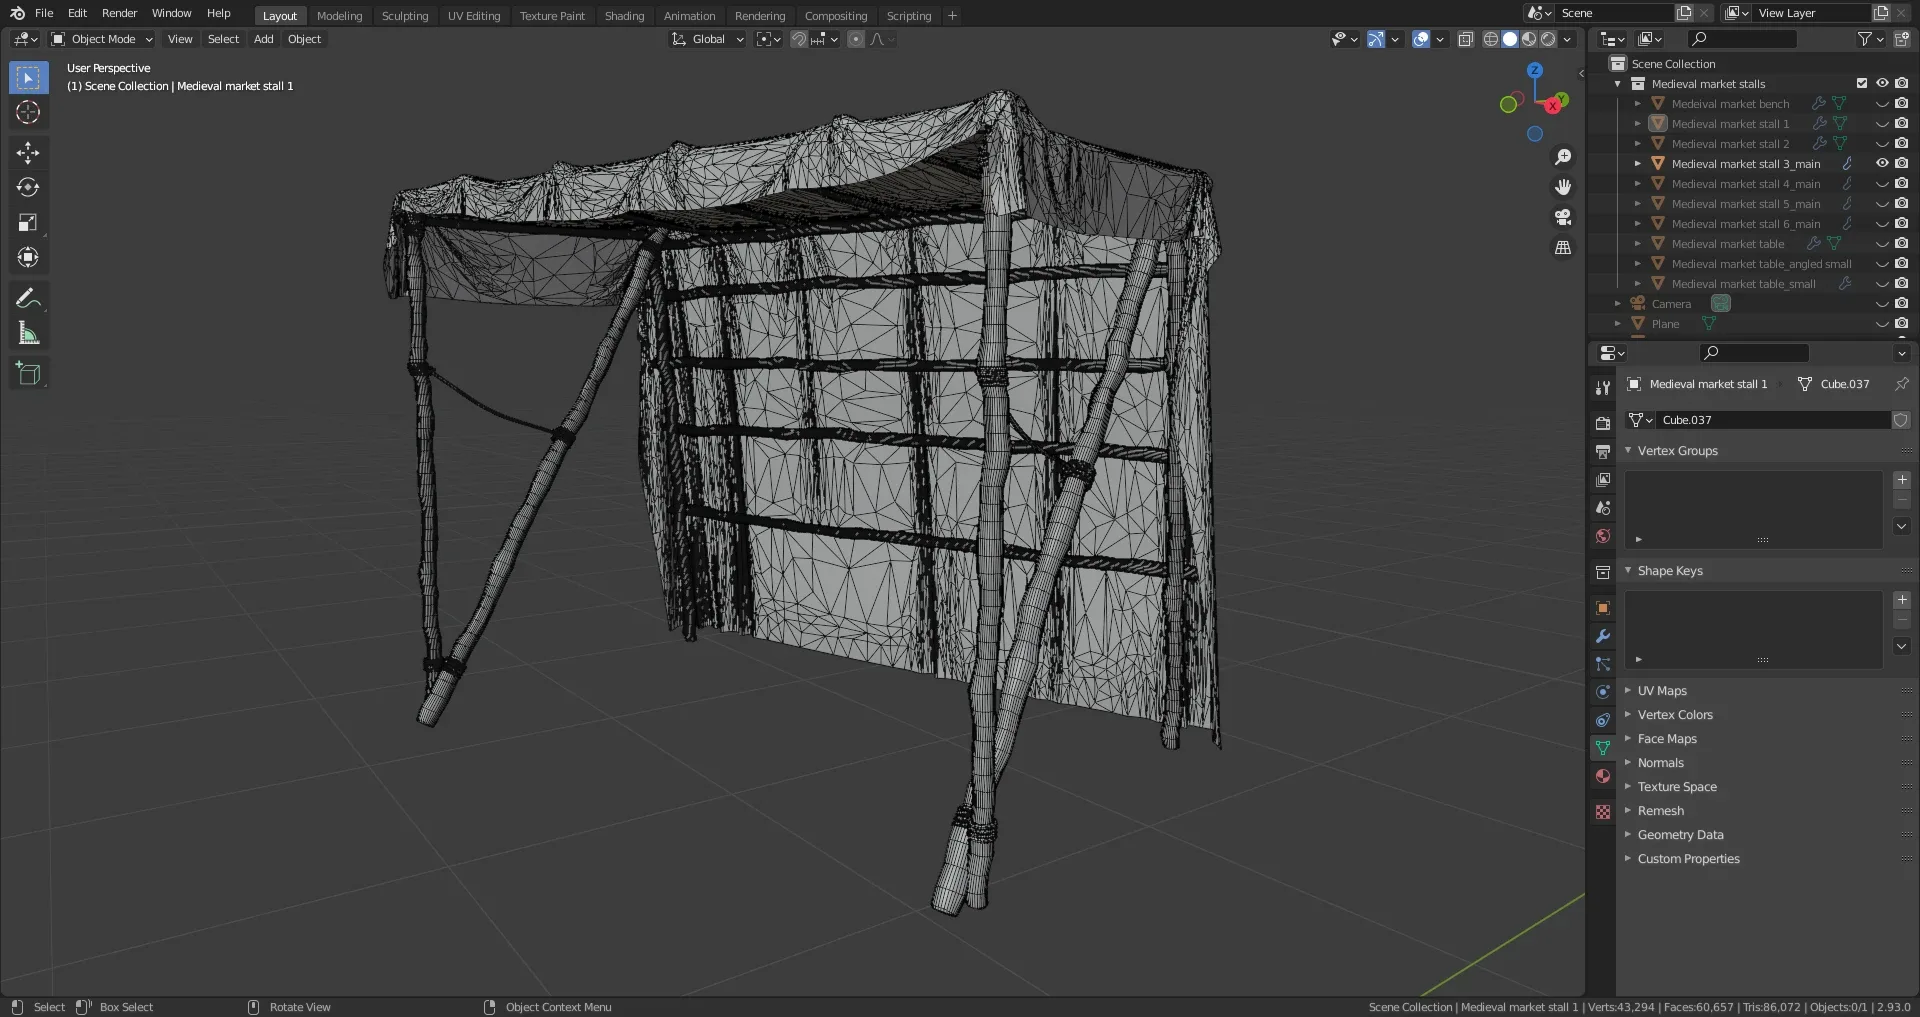1920x1017 pixels.
Task: Switch to material preview shading
Action: (x=1529, y=39)
